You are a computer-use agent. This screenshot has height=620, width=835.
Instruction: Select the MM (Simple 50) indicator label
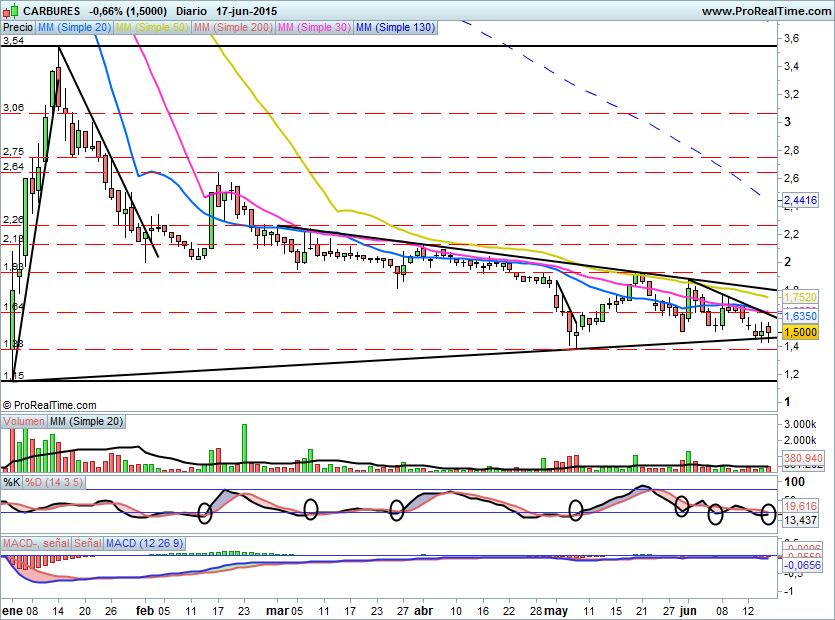[151, 28]
